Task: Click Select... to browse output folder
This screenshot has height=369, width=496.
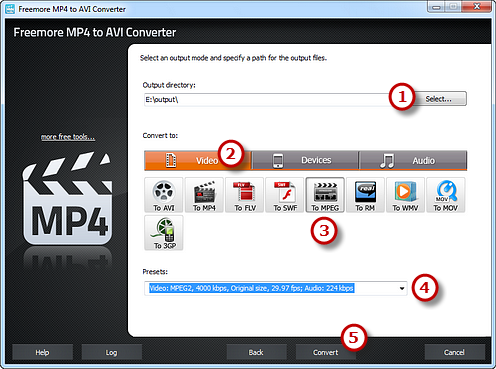Action: [x=438, y=99]
